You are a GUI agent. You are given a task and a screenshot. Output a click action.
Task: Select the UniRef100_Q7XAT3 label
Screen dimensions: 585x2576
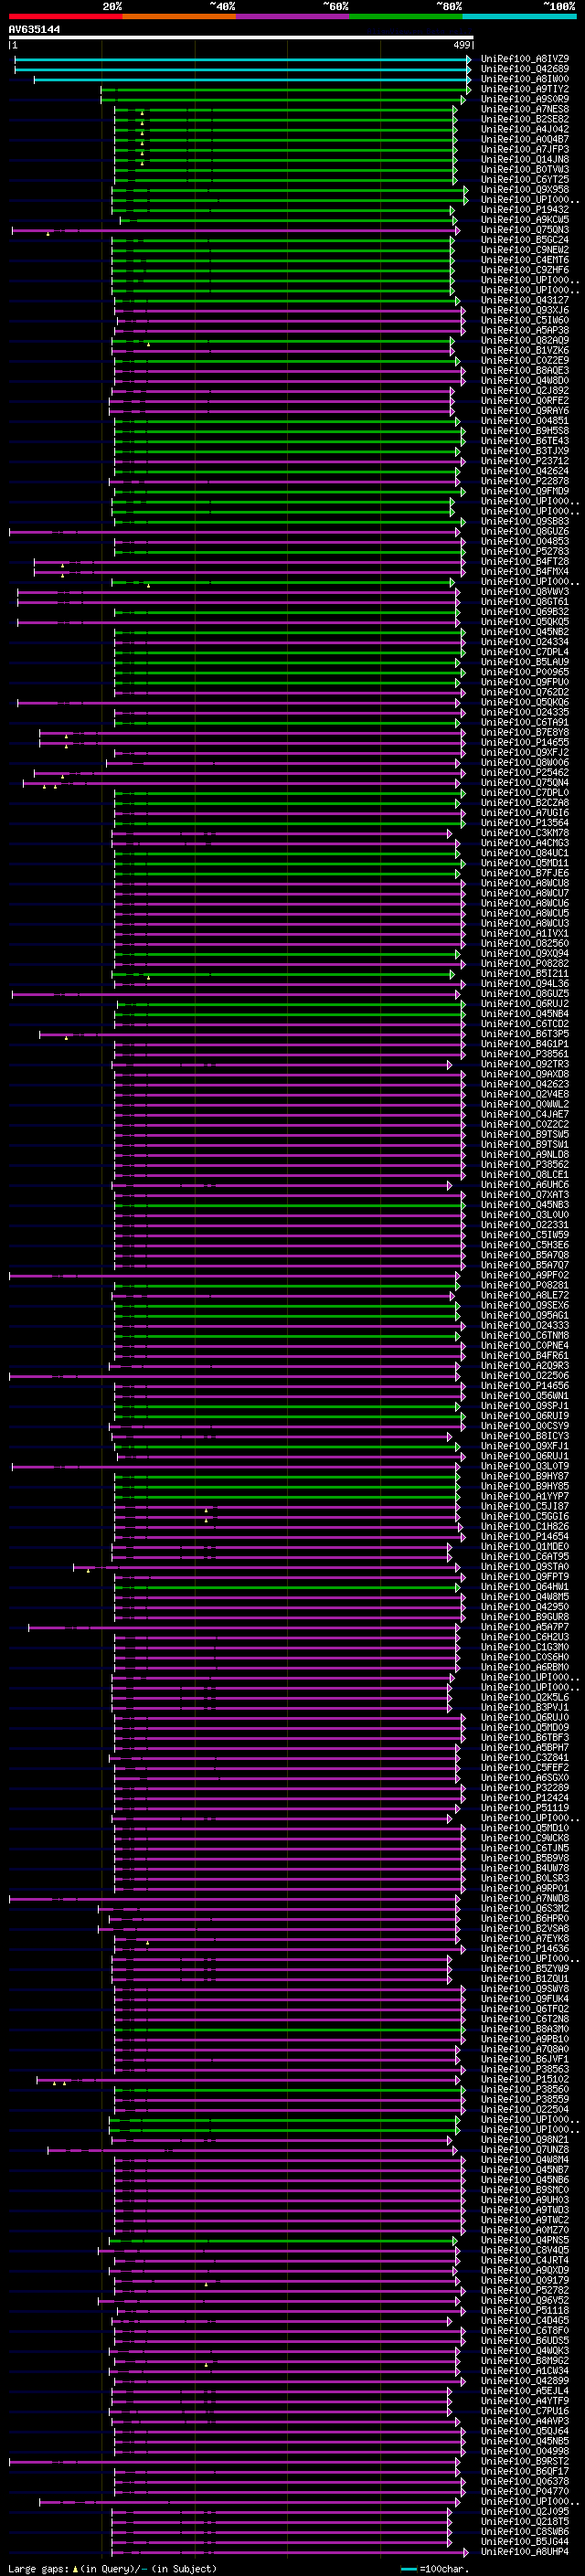coord(525,1195)
